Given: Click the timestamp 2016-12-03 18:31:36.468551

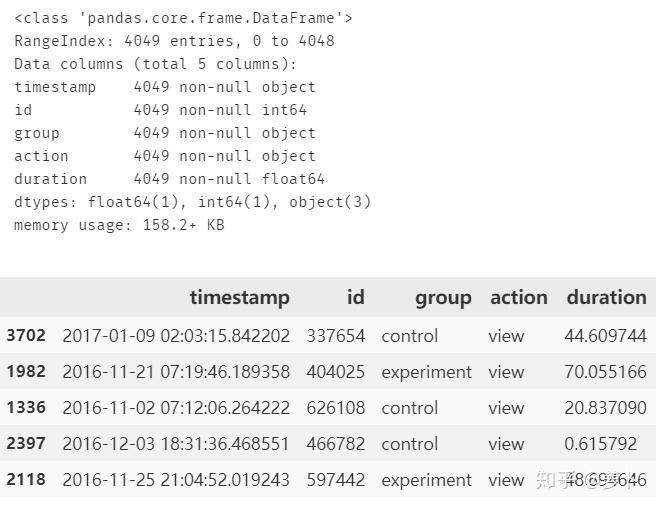Looking at the screenshot, I should [176, 444].
